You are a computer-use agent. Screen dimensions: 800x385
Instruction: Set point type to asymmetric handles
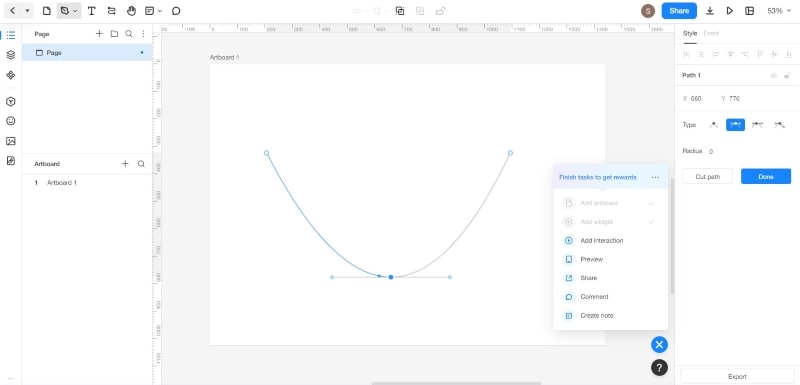pos(757,125)
